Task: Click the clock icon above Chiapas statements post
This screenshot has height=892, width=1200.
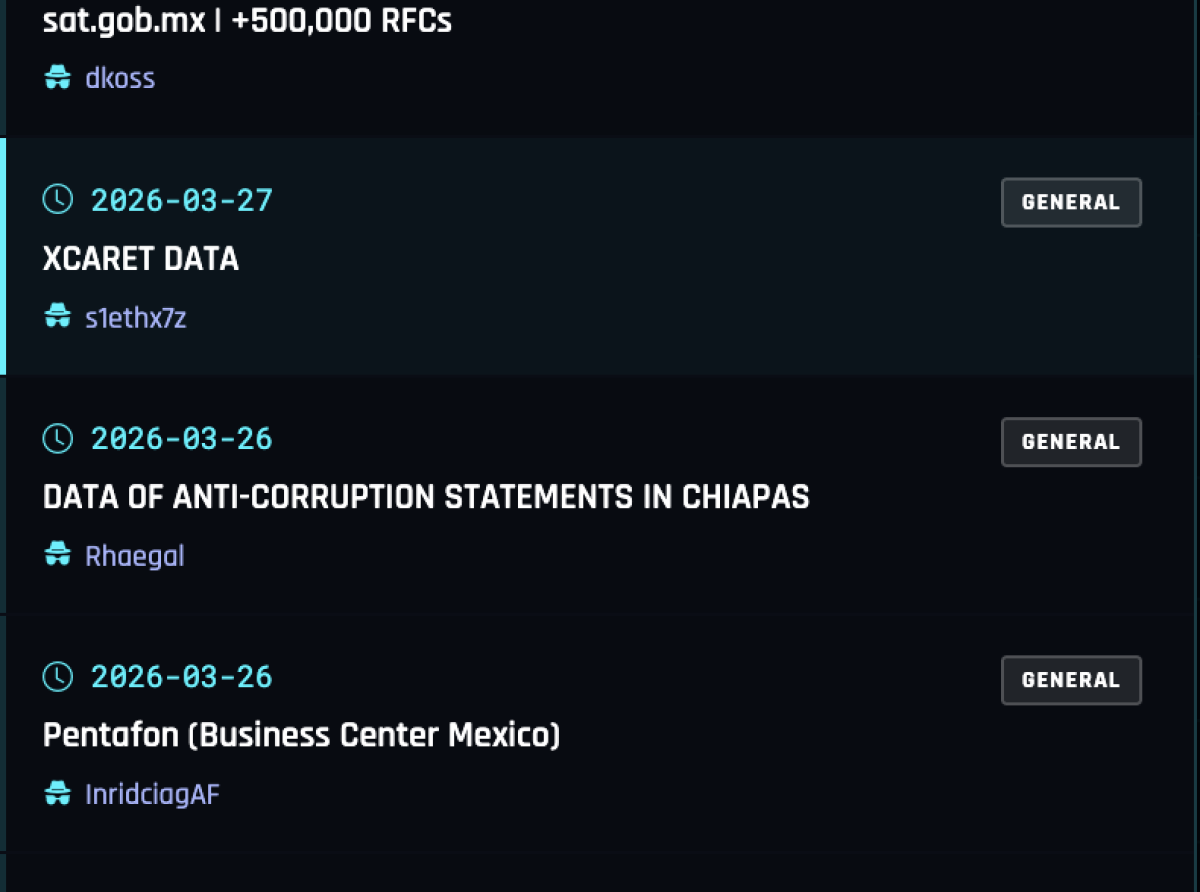Action: coord(58,438)
